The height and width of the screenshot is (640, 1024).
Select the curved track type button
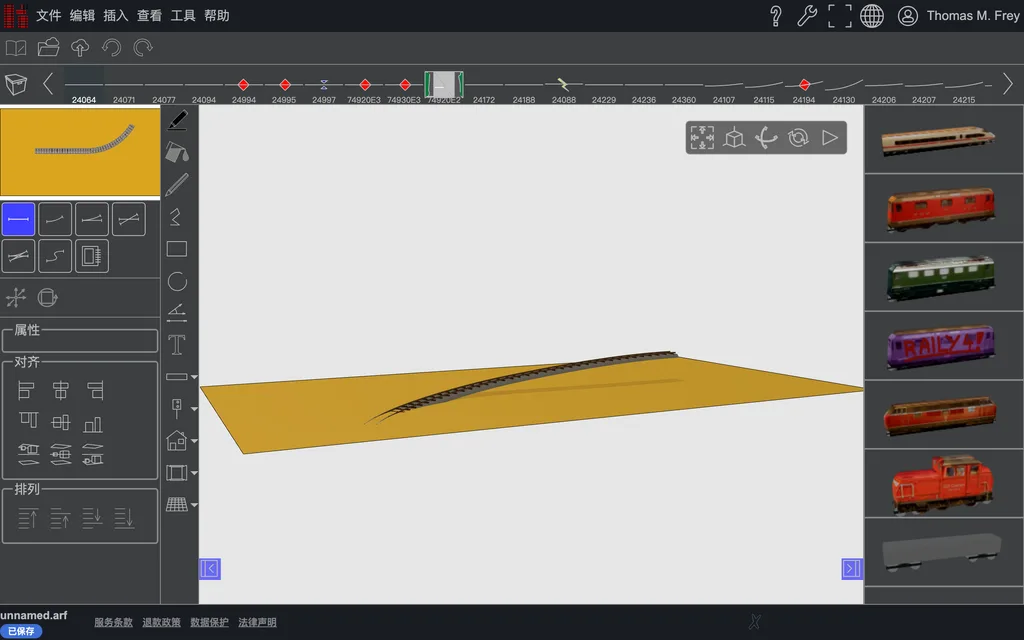[55, 219]
